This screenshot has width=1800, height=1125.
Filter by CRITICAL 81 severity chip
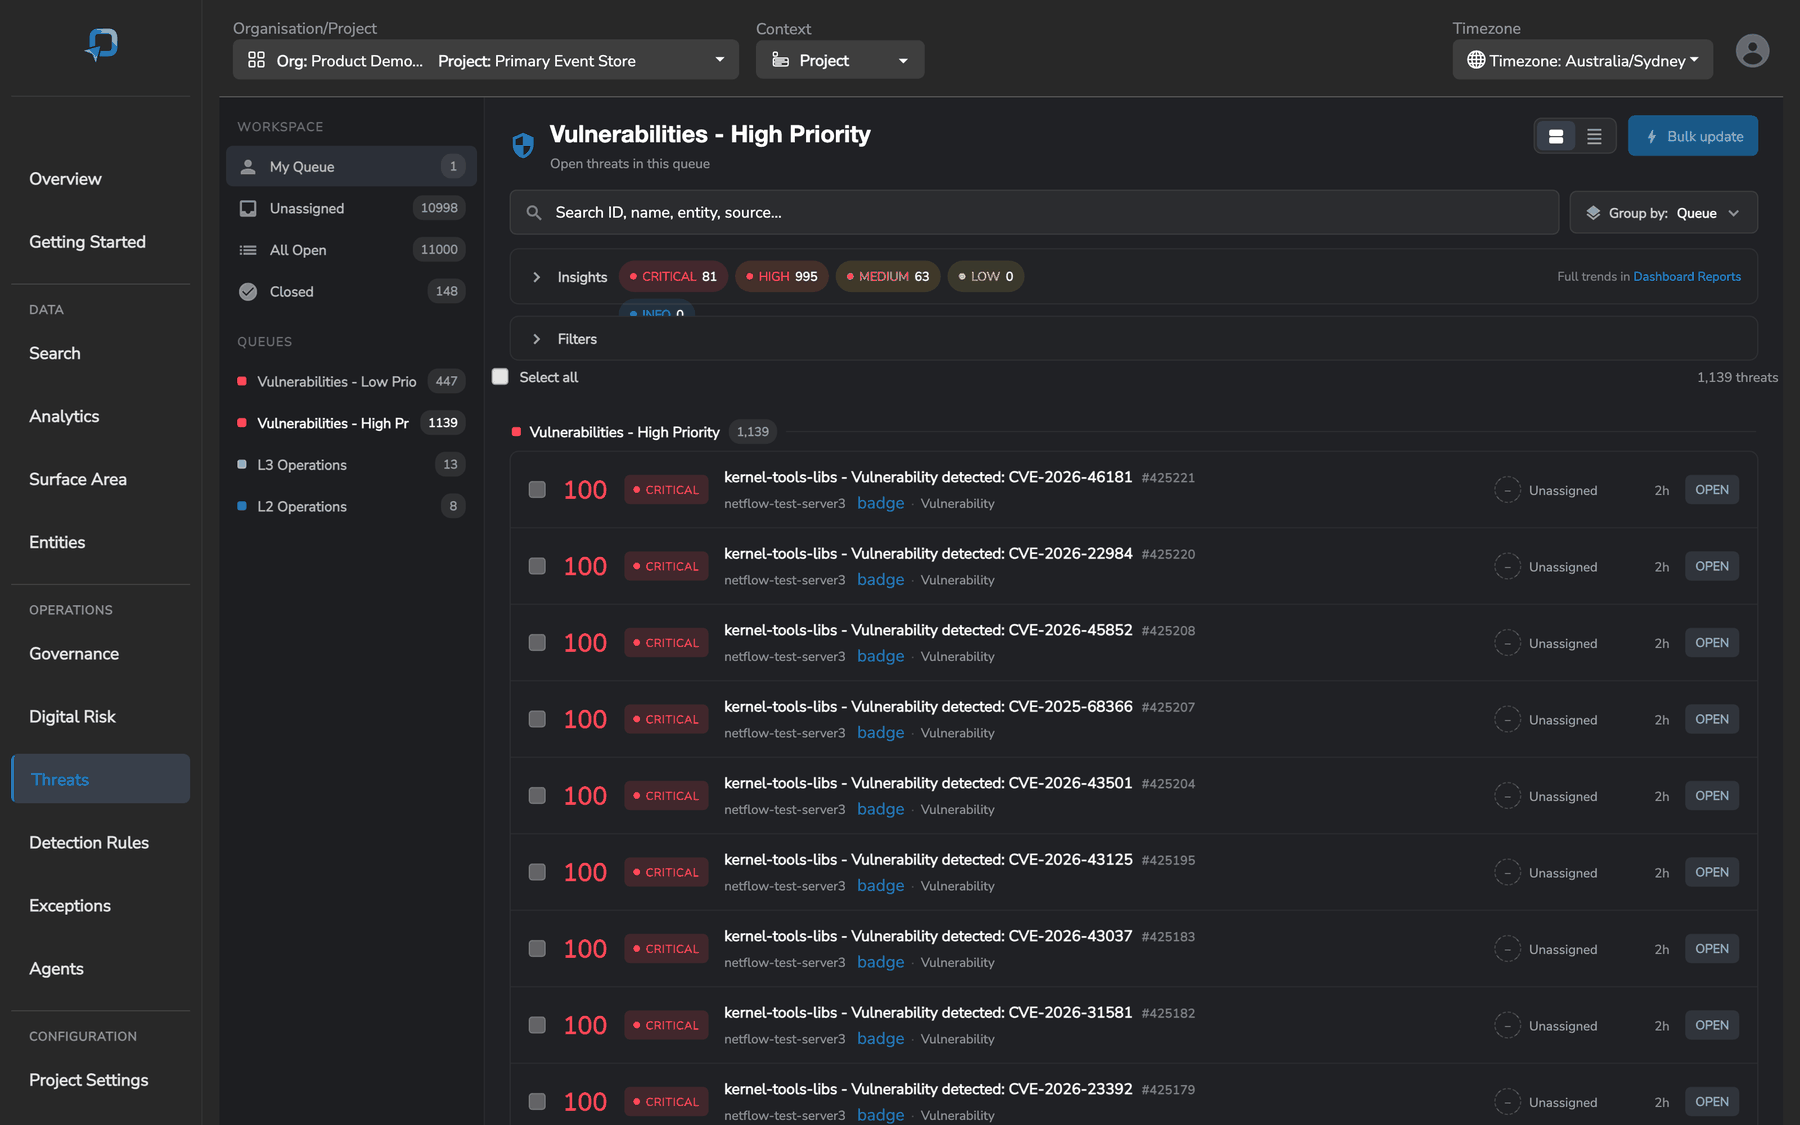(673, 277)
